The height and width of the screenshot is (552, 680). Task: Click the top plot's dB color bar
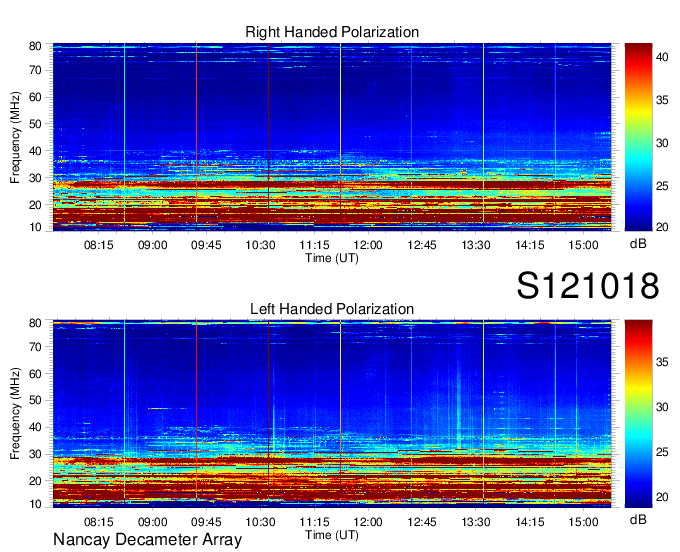coord(638,137)
